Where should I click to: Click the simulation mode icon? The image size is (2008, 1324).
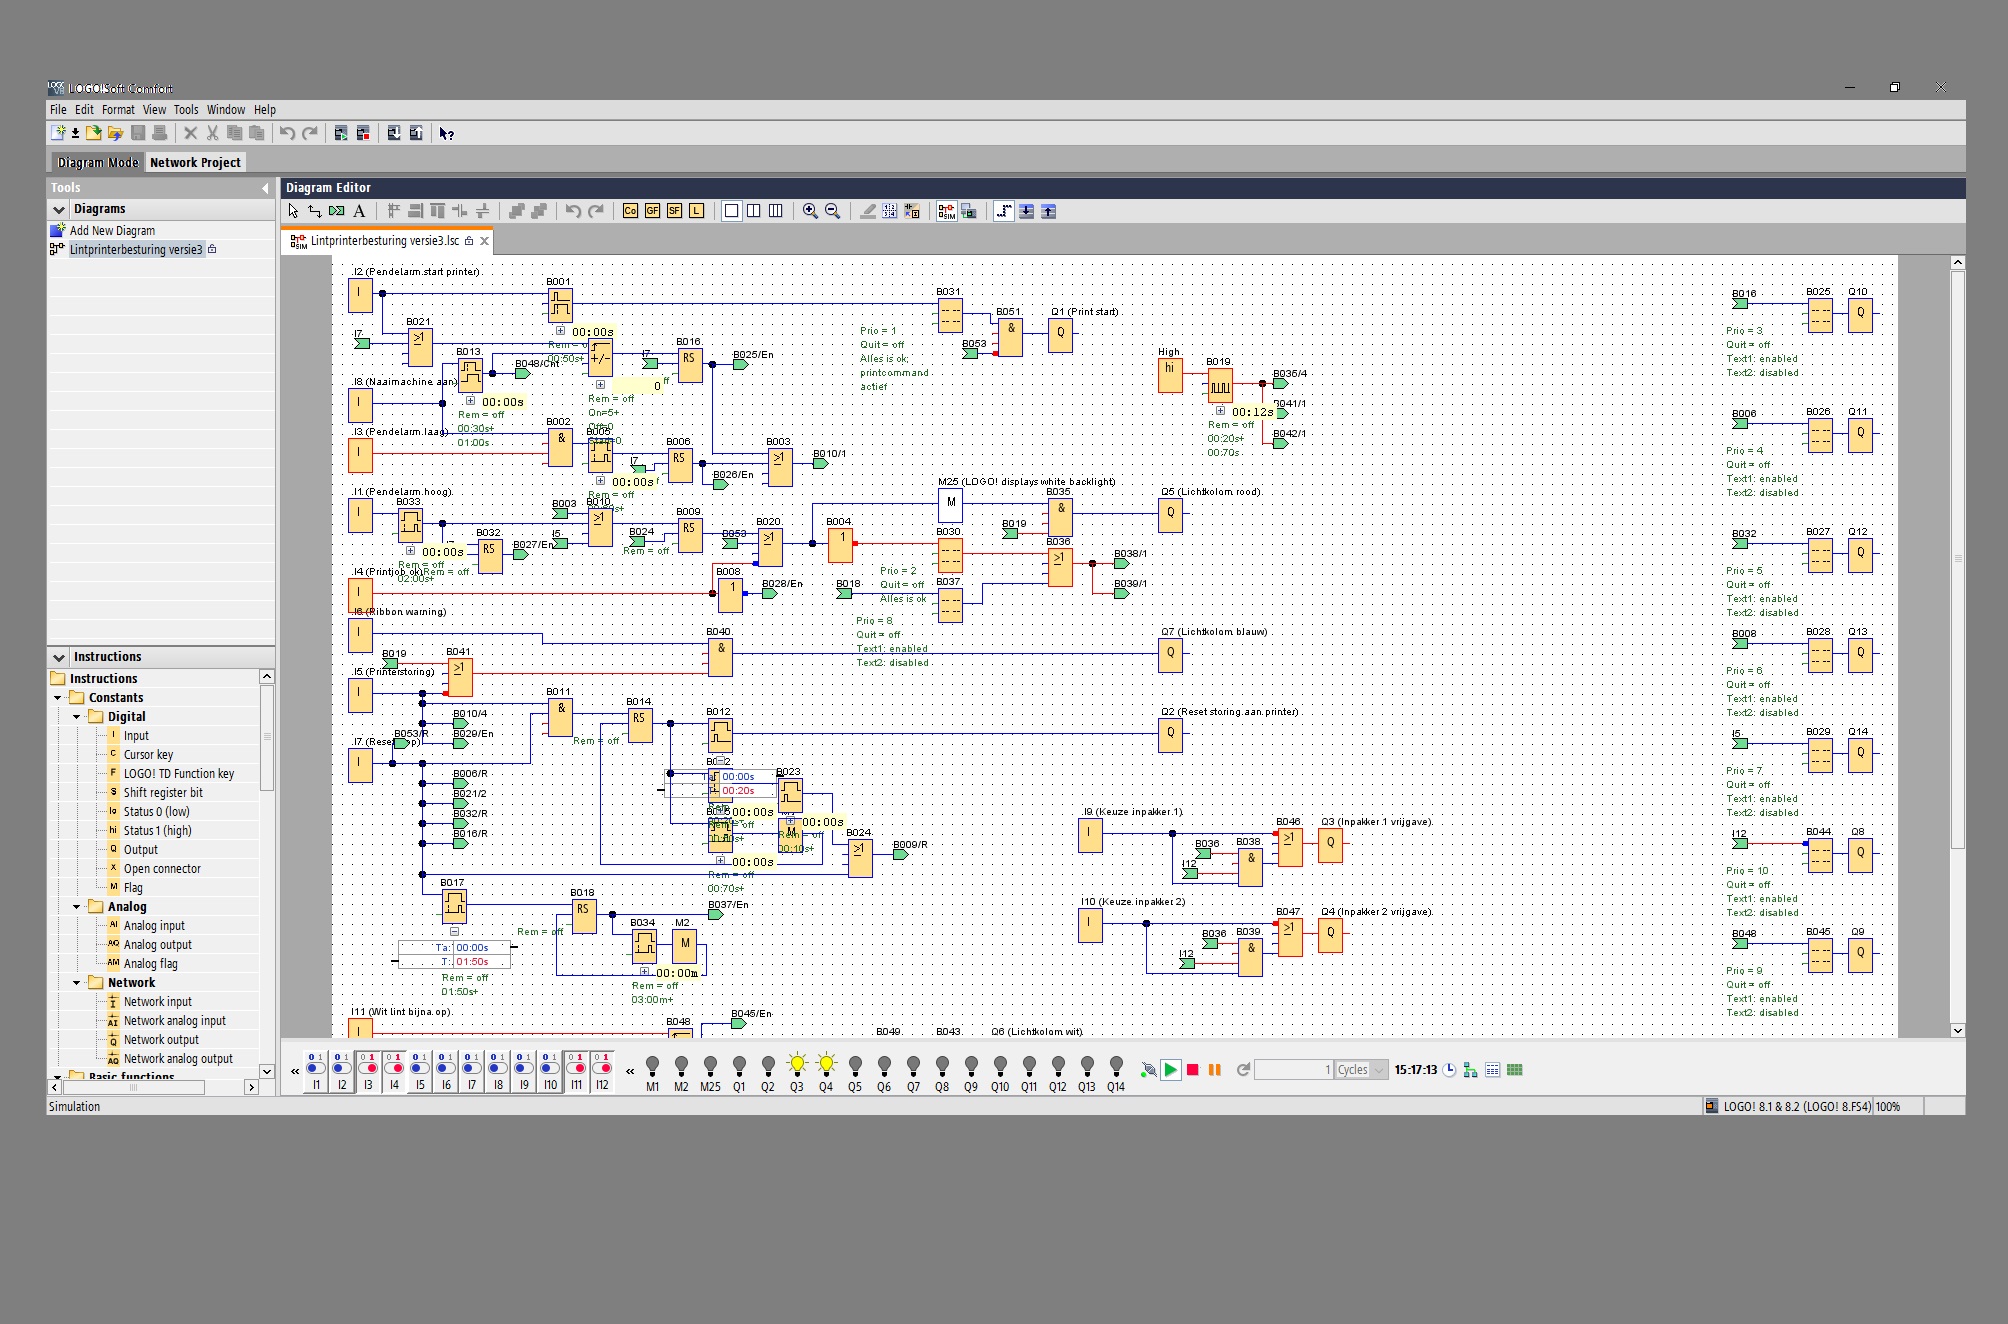pyautogui.click(x=946, y=211)
